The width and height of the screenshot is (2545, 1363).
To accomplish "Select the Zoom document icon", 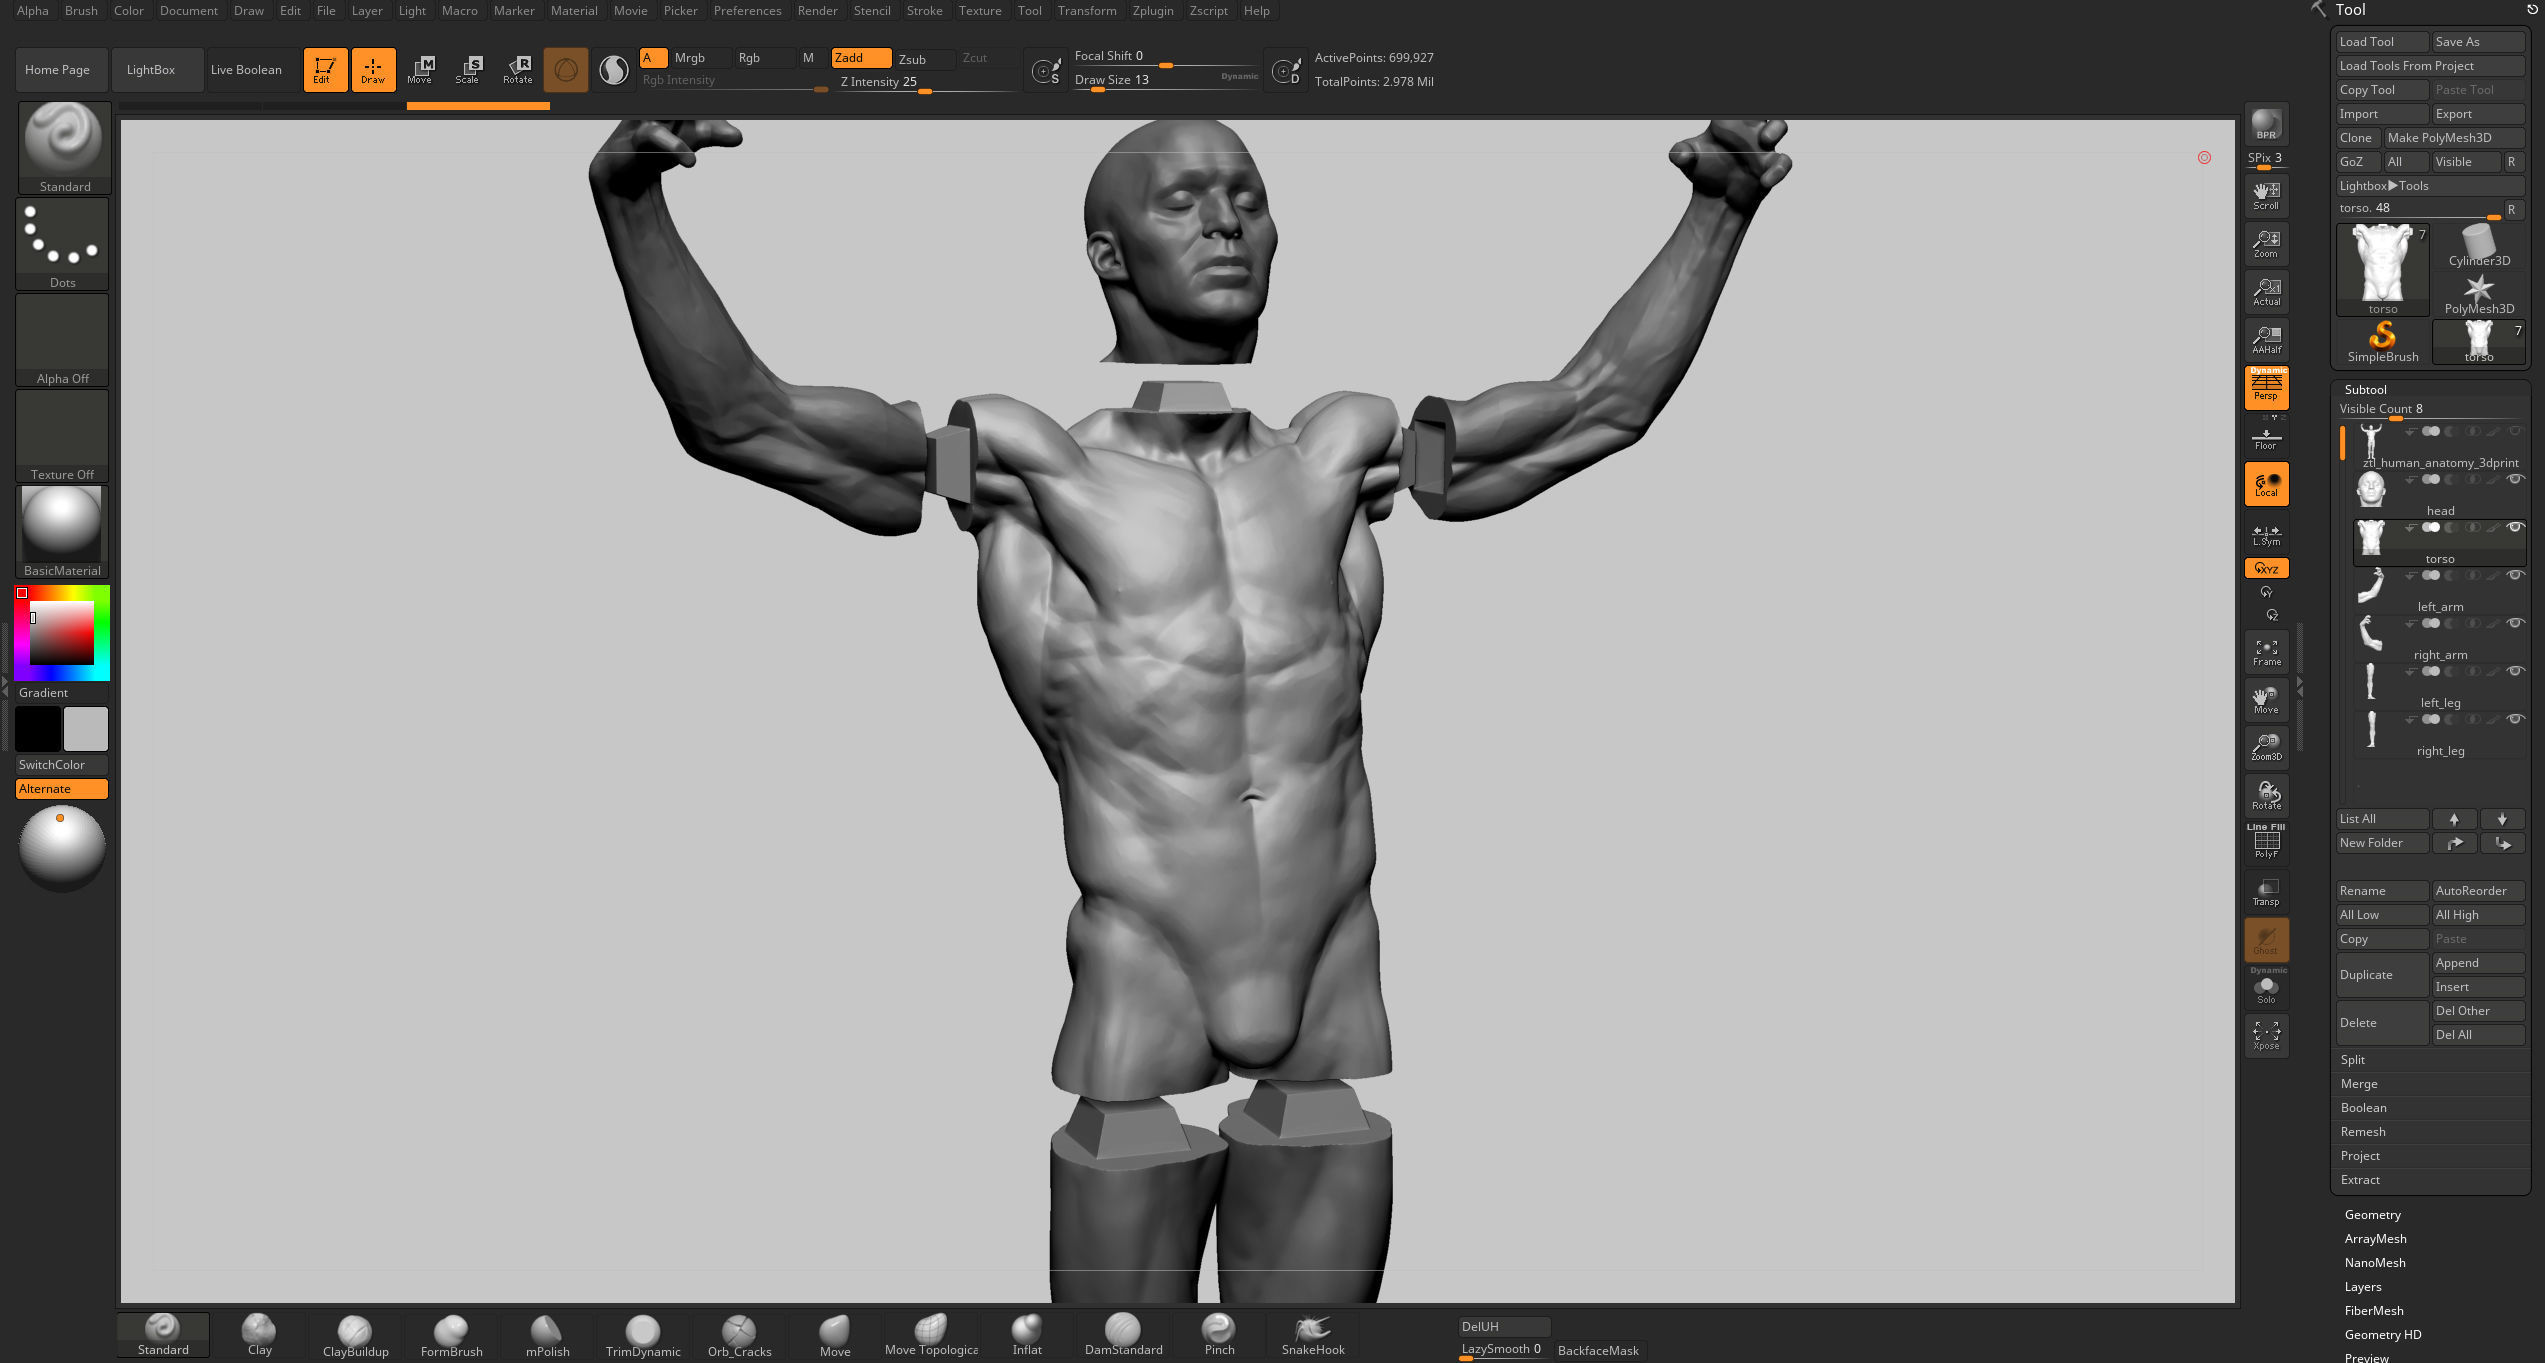I will [2266, 244].
